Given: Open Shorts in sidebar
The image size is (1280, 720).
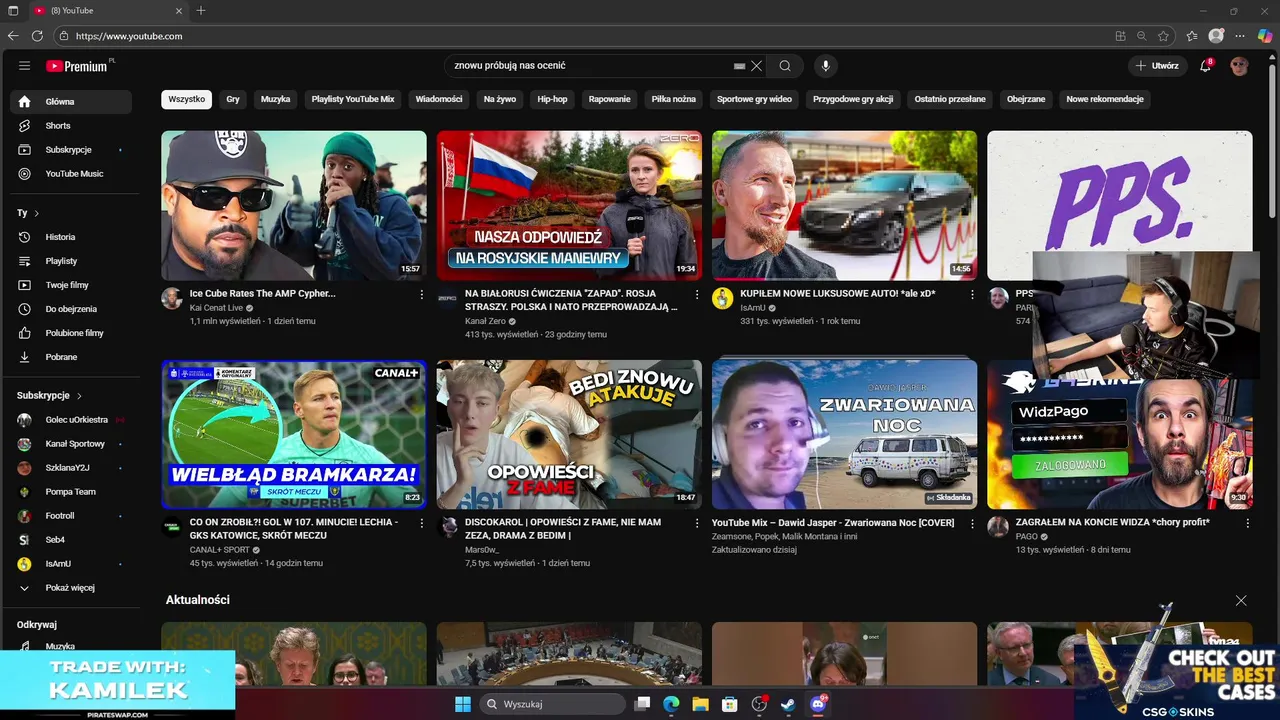Looking at the screenshot, I should [71, 126].
